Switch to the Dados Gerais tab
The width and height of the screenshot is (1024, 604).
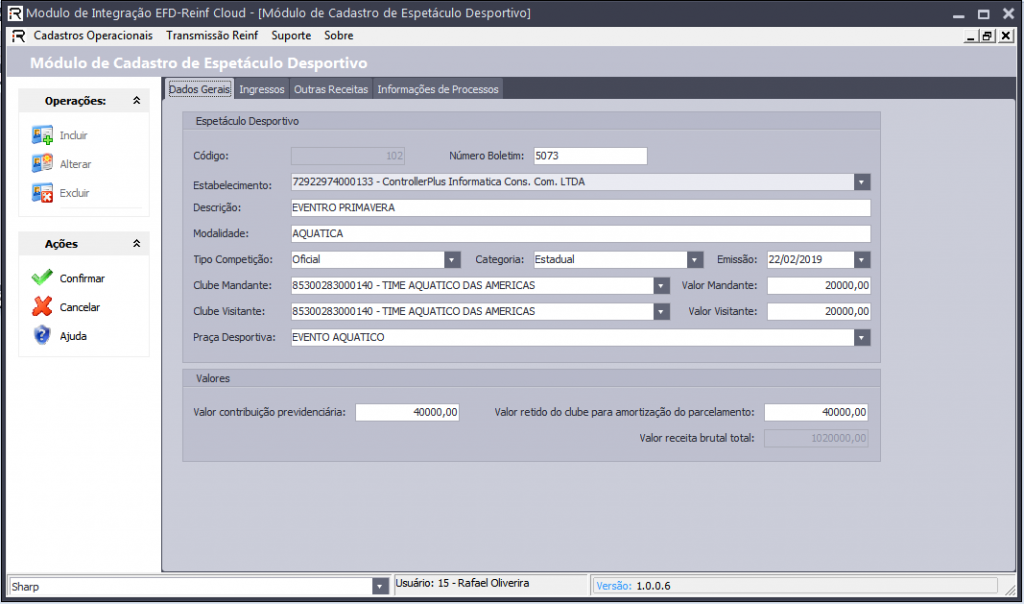click(199, 89)
